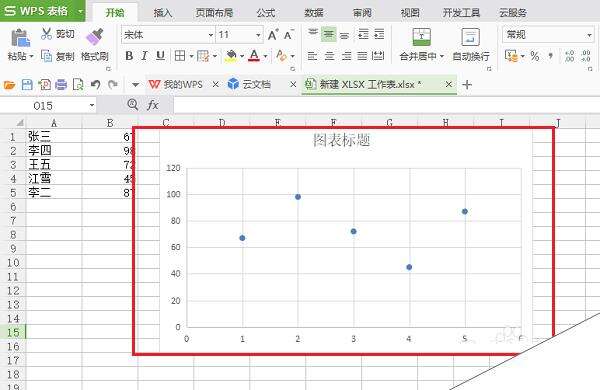The height and width of the screenshot is (390, 600).
Task: Add a new document tab with plus
Action: (x=467, y=84)
